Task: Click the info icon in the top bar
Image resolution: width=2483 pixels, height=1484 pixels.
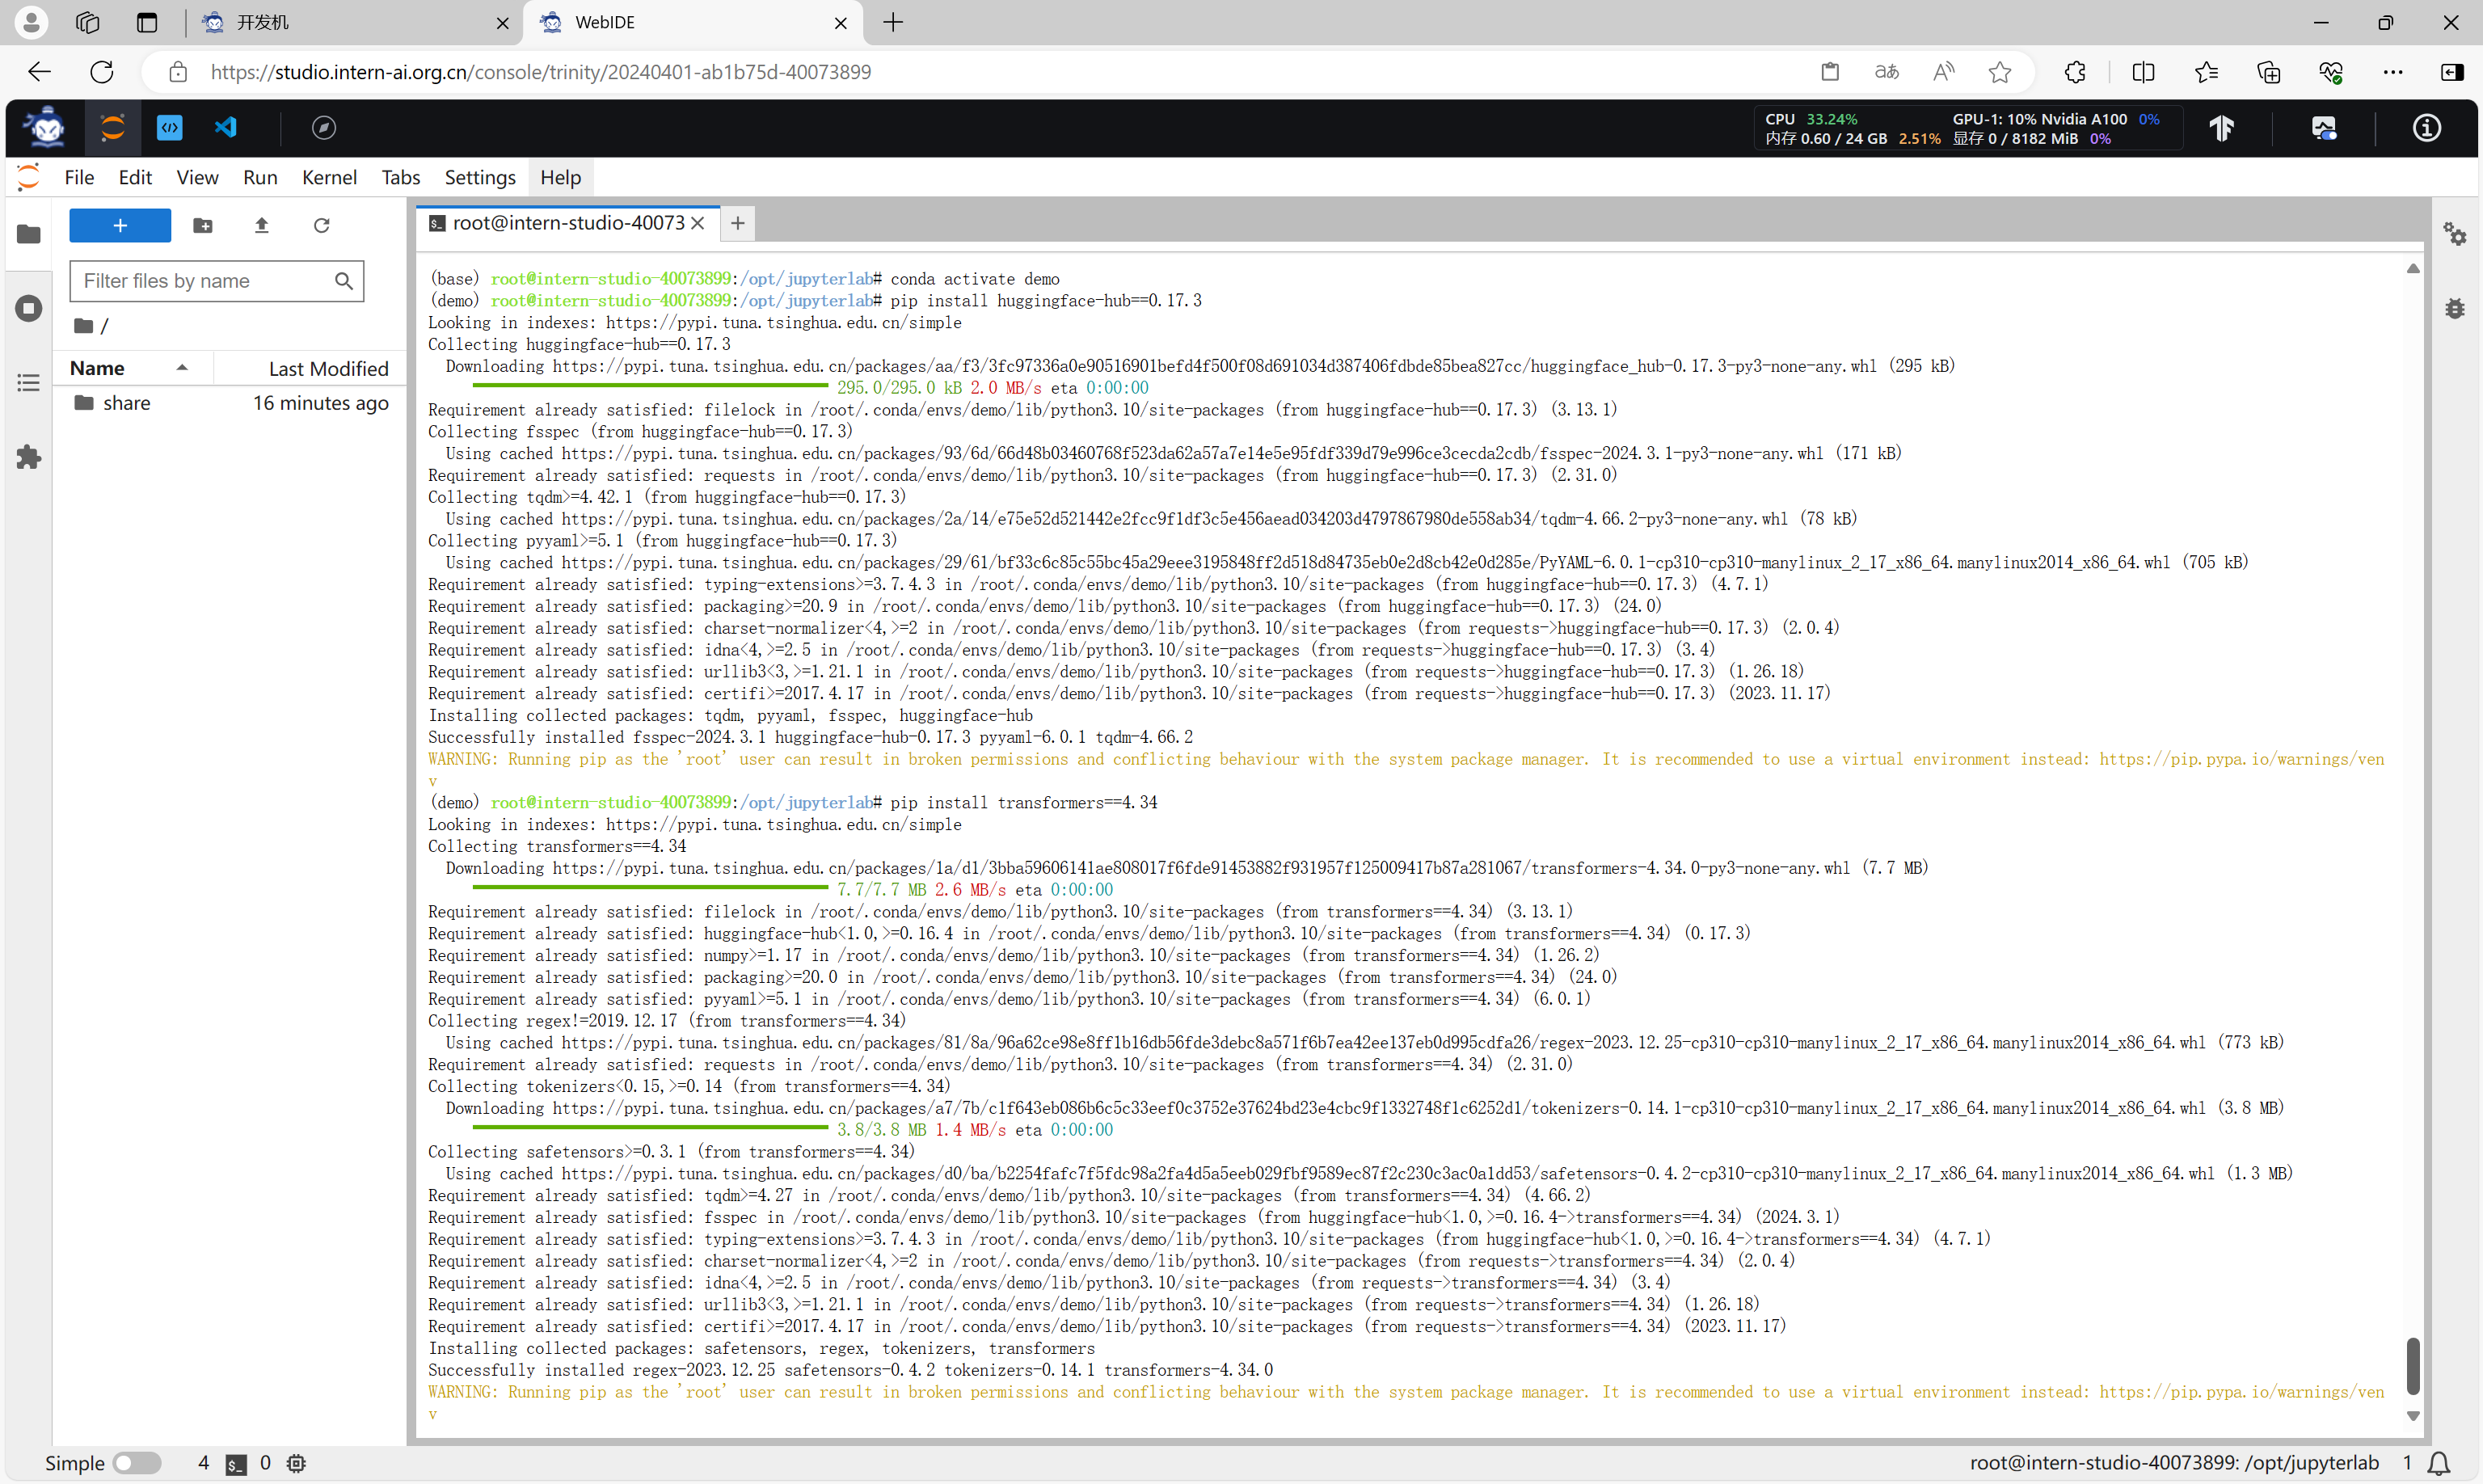Action: tap(2427, 127)
